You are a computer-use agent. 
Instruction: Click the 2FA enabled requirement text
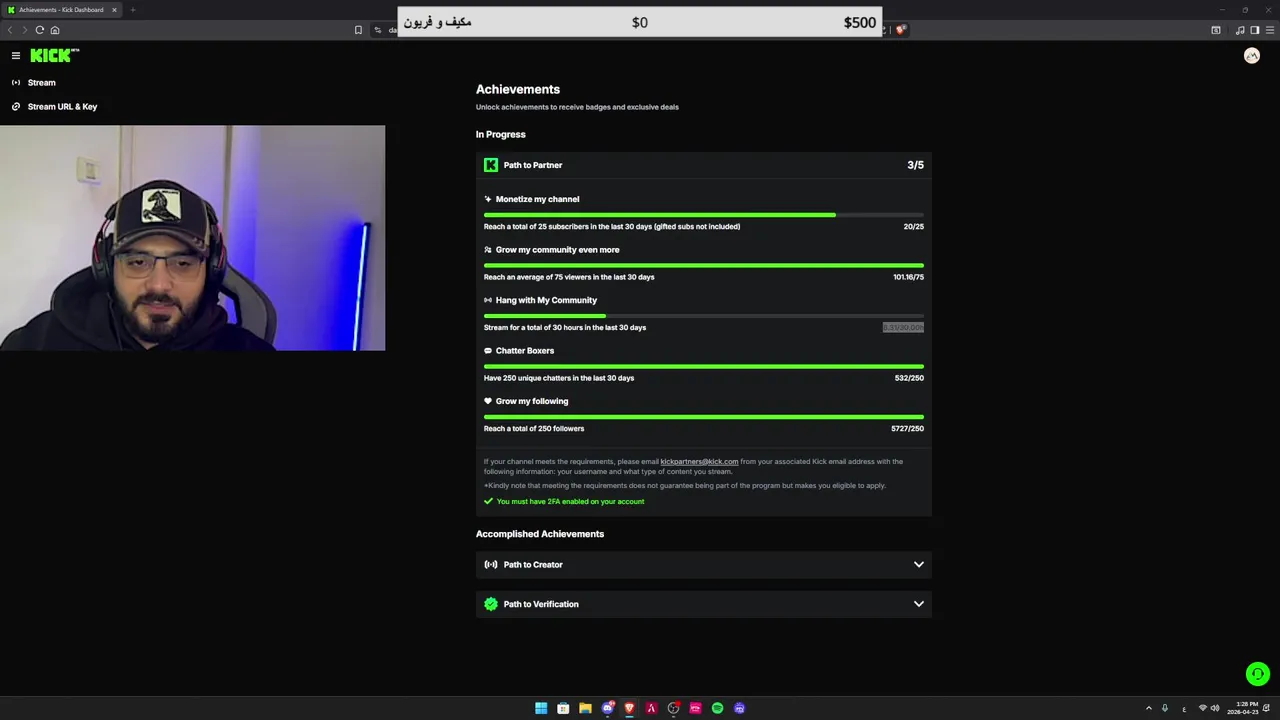570,502
